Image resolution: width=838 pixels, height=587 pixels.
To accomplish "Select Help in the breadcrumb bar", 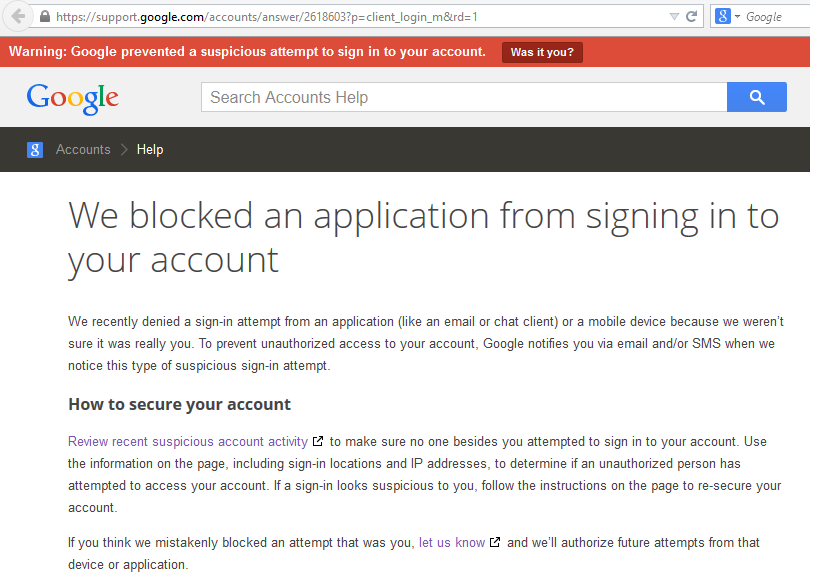I will (x=150, y=150).
